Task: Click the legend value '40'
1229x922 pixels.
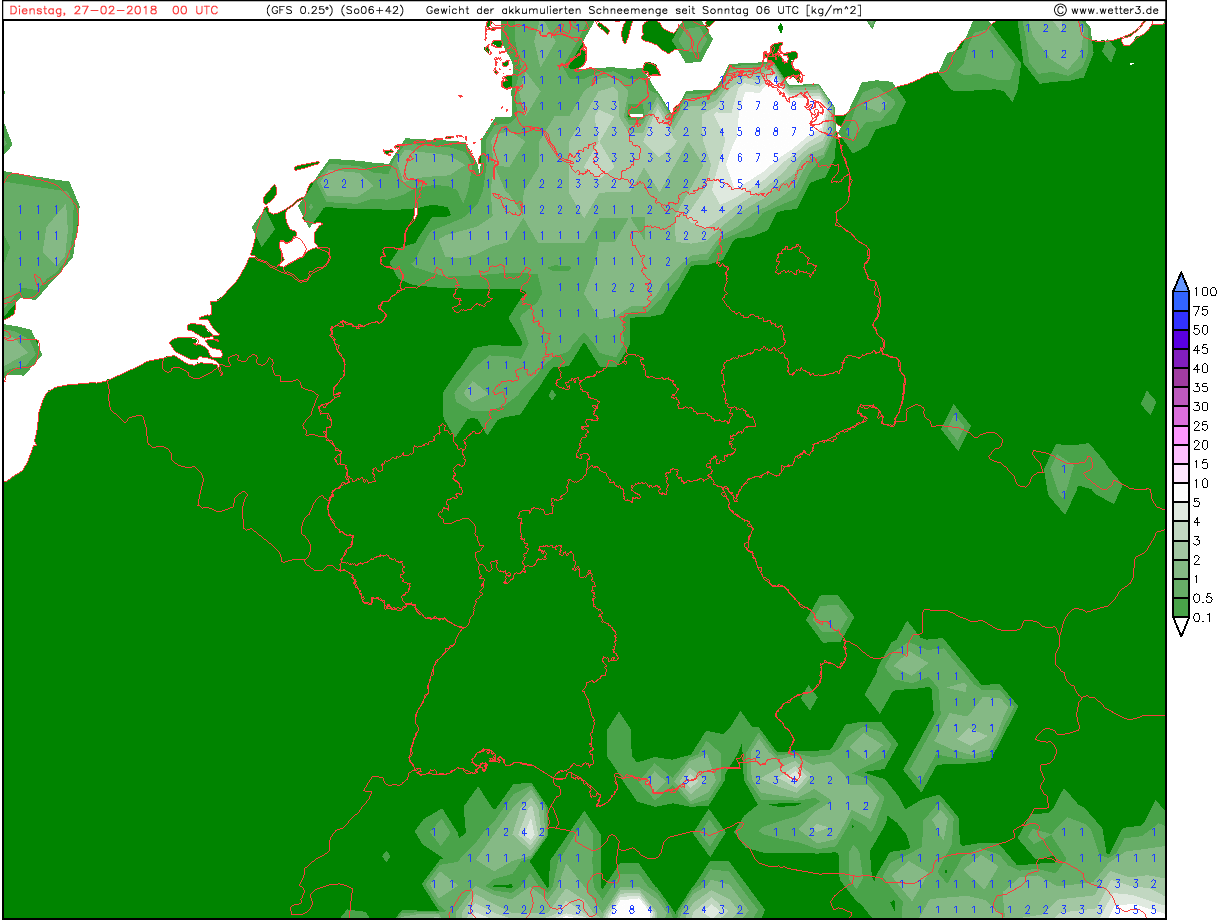Action: (x=1201, y=368)
